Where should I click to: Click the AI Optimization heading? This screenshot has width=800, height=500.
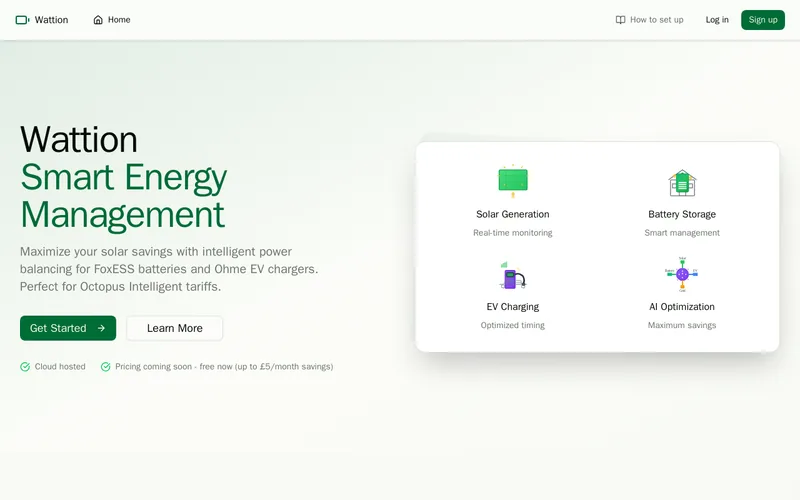click(x=682, y=307)
